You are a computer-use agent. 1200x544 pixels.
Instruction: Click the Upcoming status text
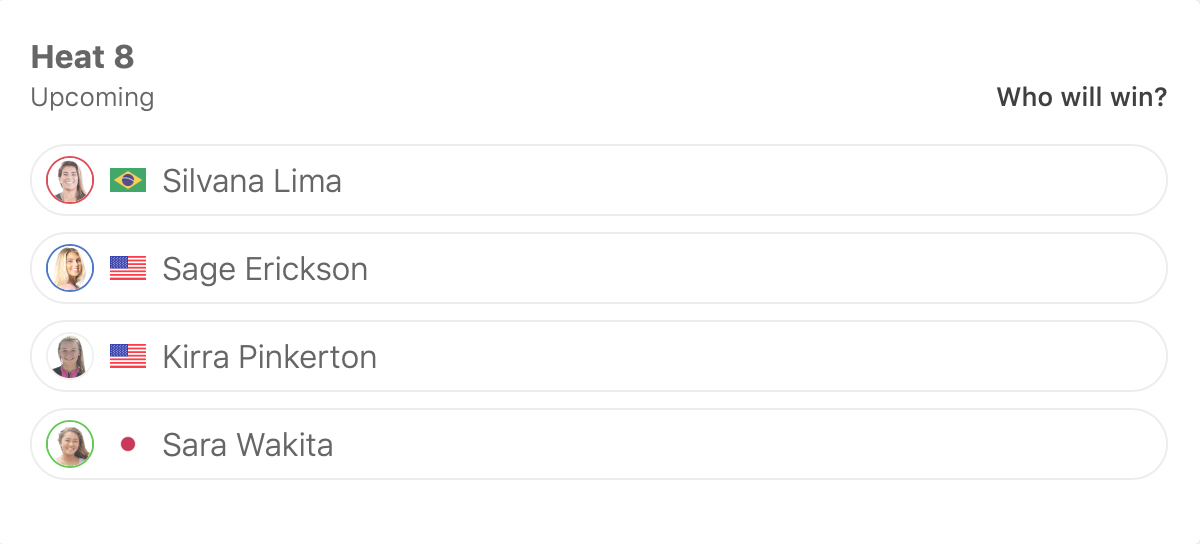(92, 98)
